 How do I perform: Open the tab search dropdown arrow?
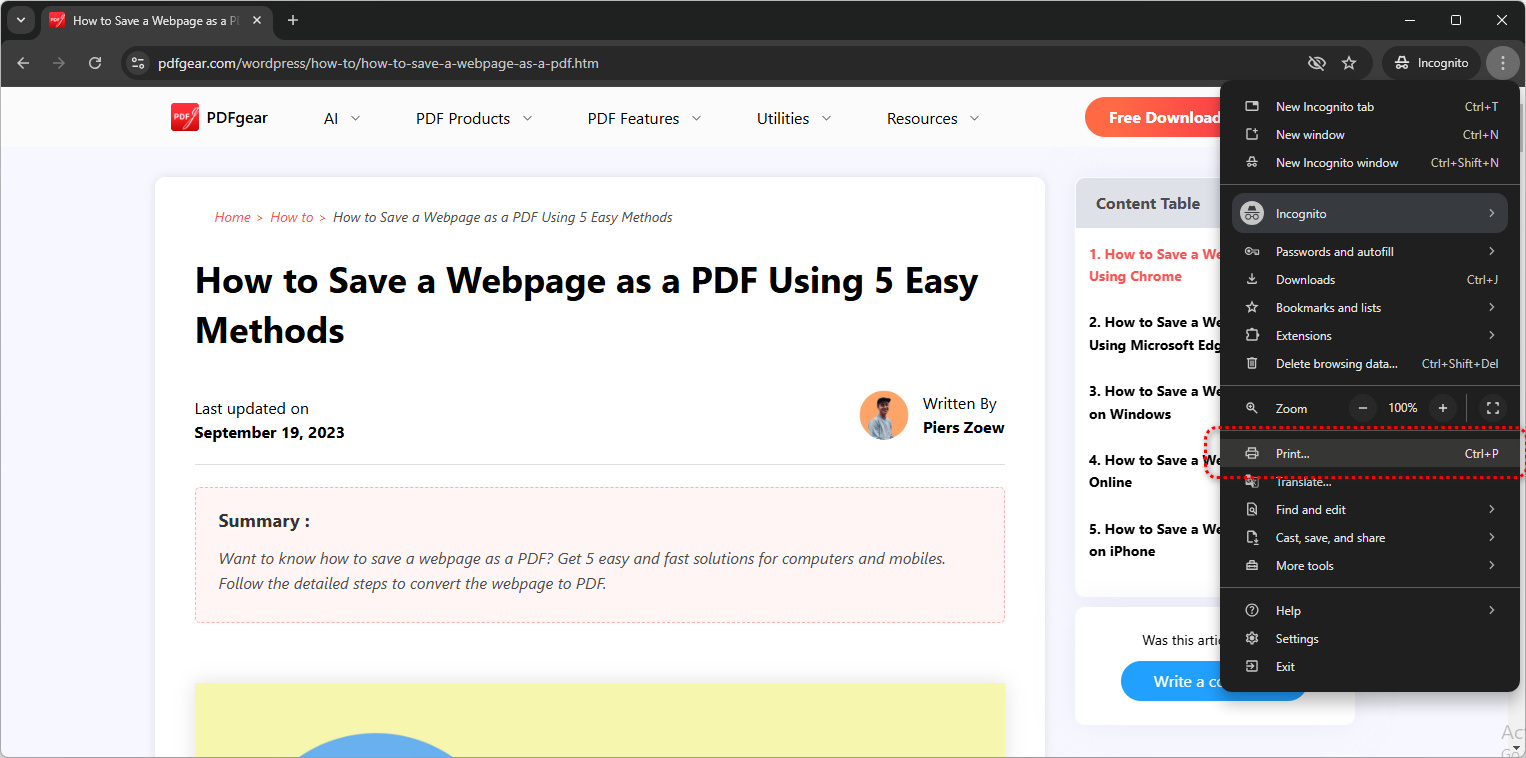point(20,20)
